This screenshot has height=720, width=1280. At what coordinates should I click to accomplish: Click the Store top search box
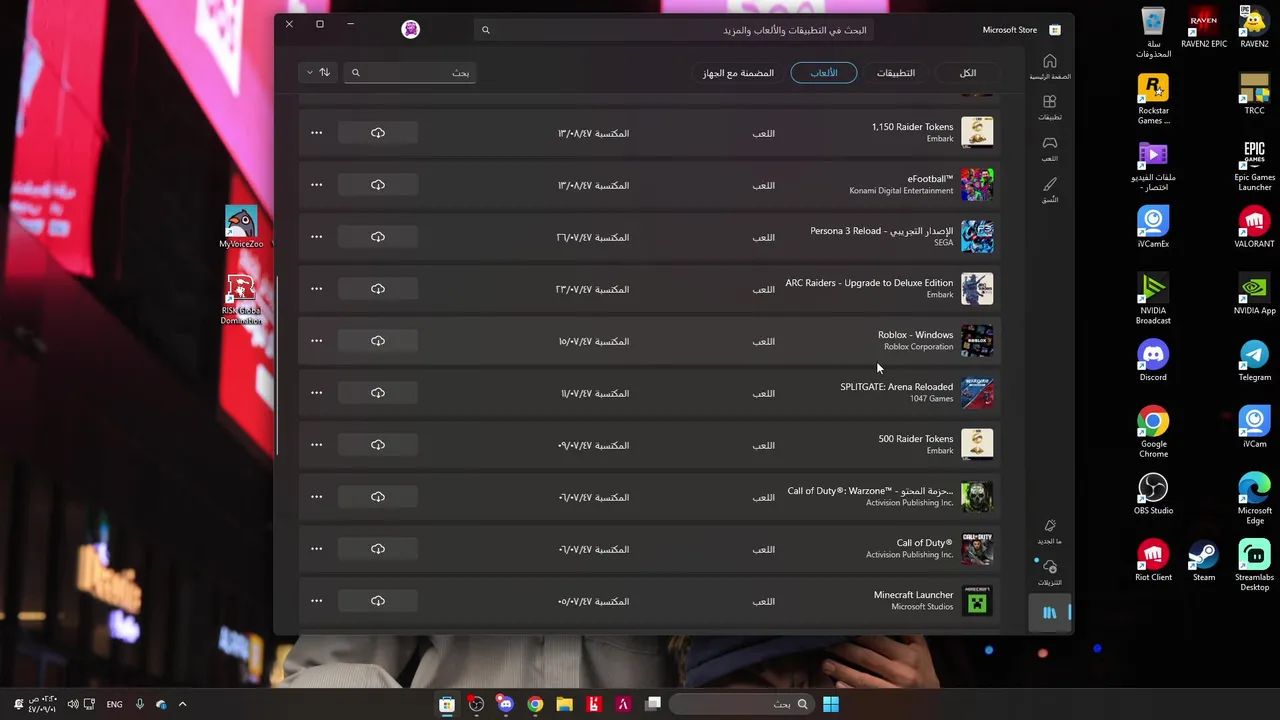[x=675, y=30]
